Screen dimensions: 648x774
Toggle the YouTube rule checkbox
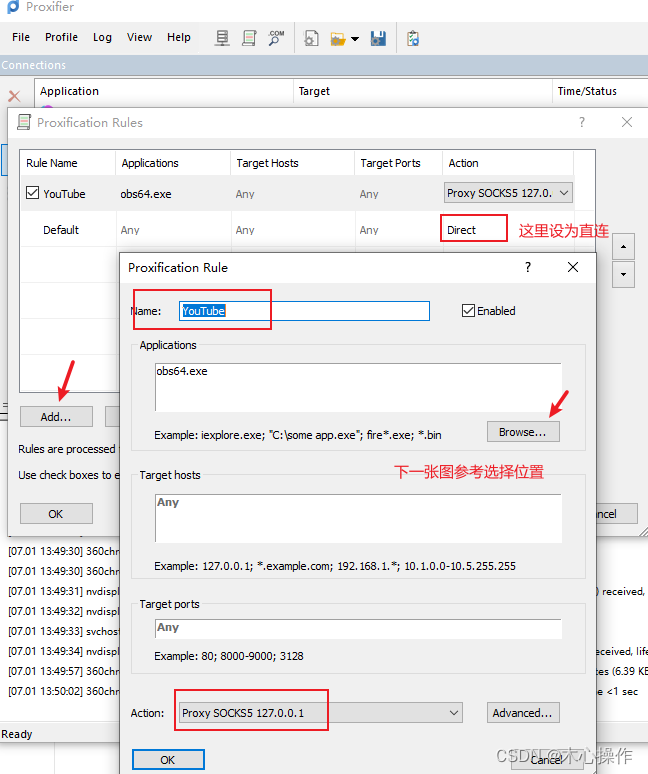point(33,193)
